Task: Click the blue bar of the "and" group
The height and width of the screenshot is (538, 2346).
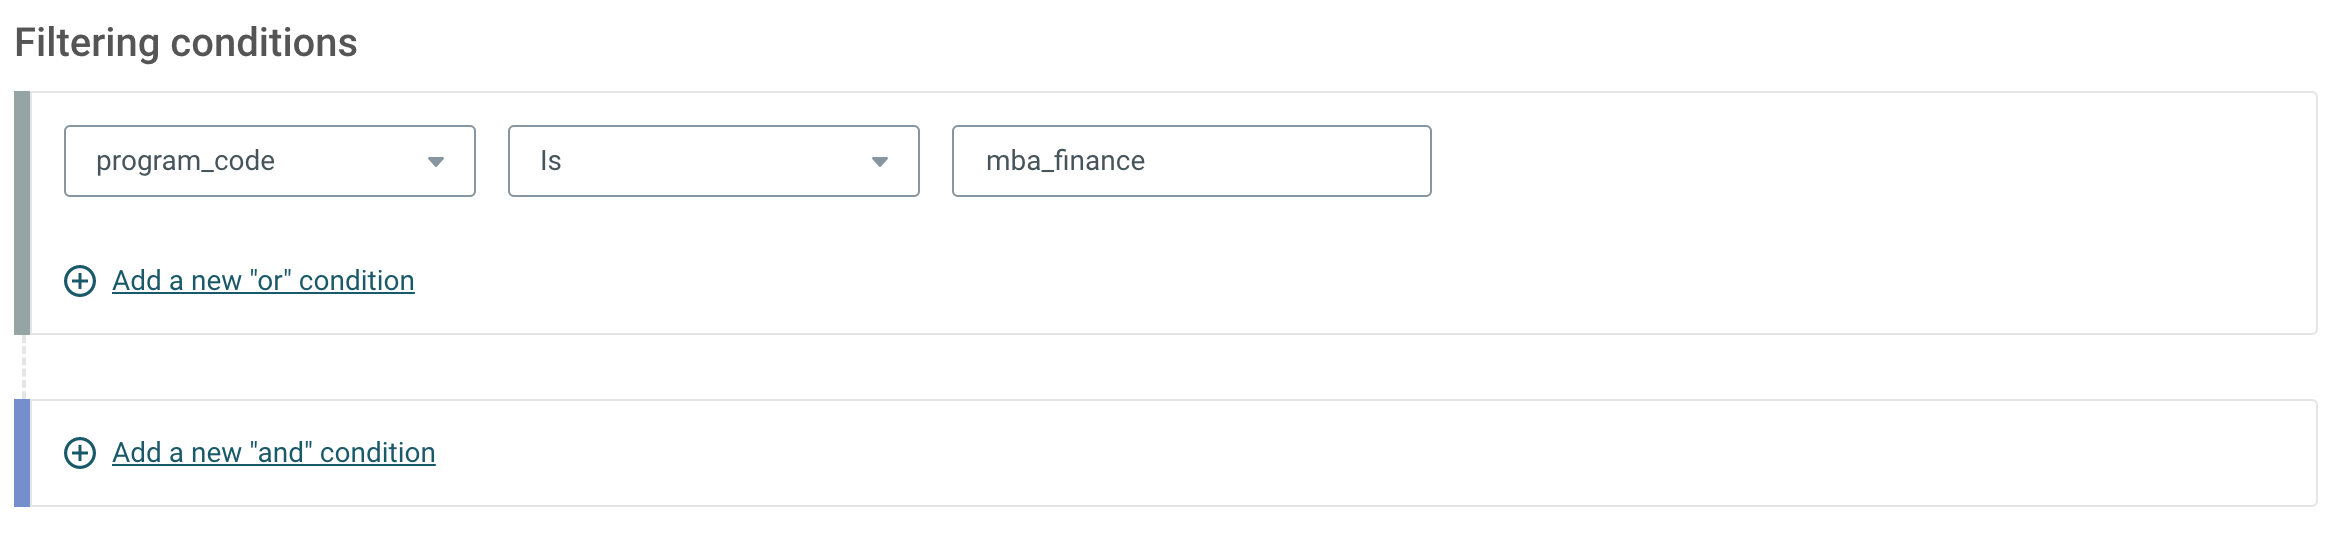Action: 22,453
